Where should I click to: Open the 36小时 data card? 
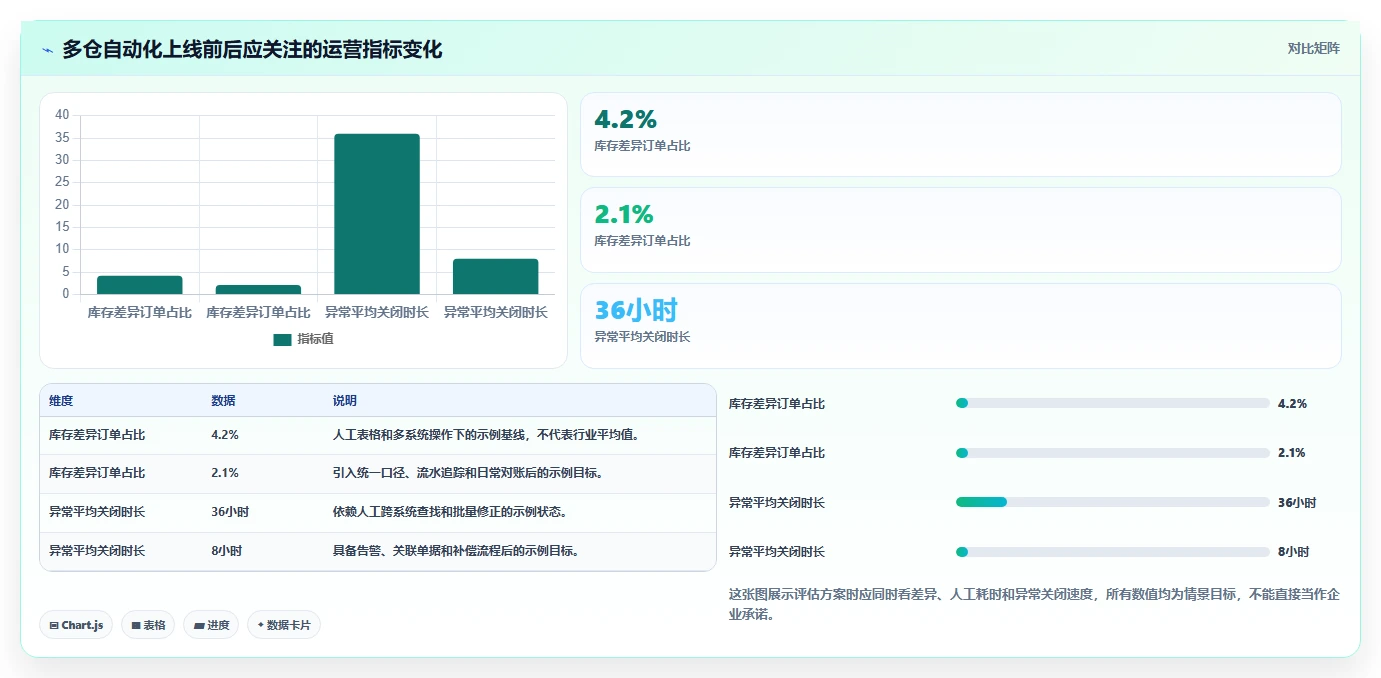[x=960, y=326]
